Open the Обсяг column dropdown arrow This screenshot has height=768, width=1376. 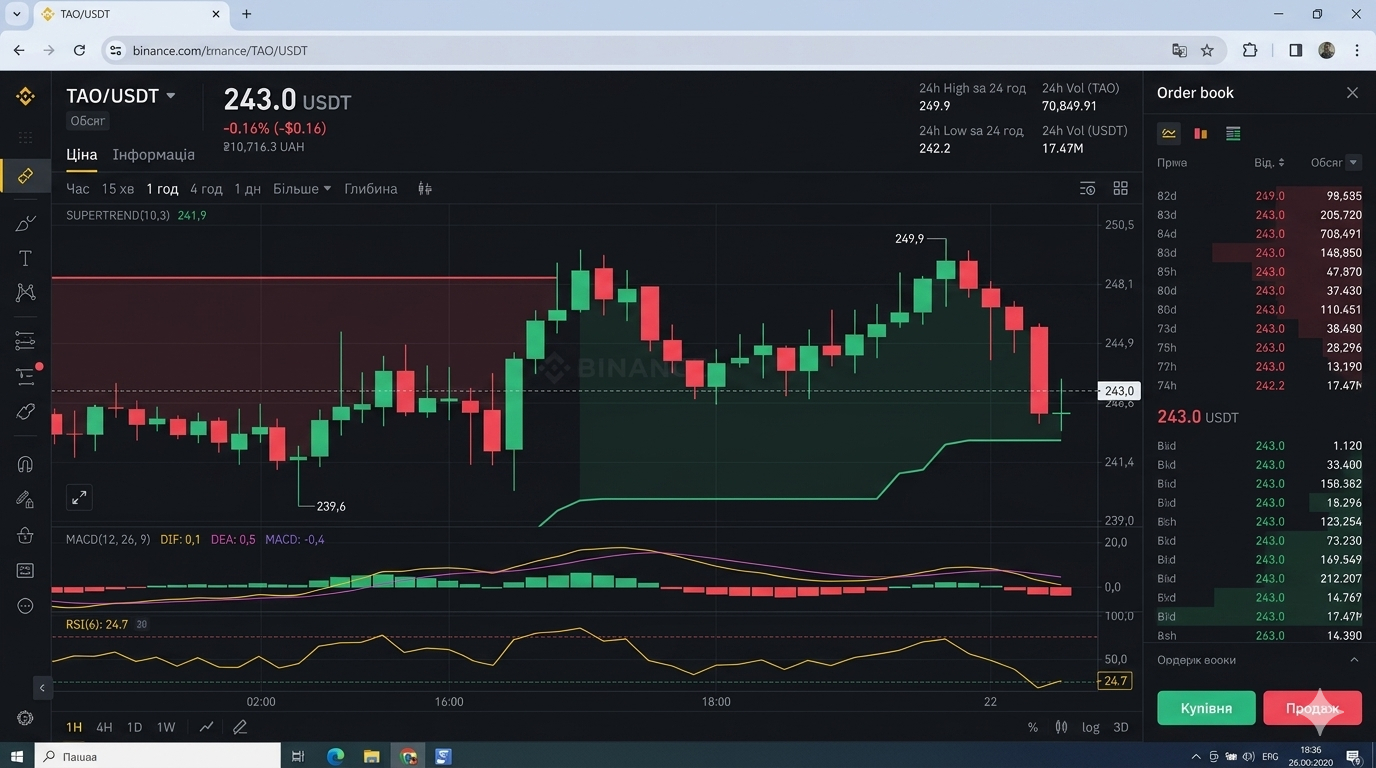(x=1353, y=162)
